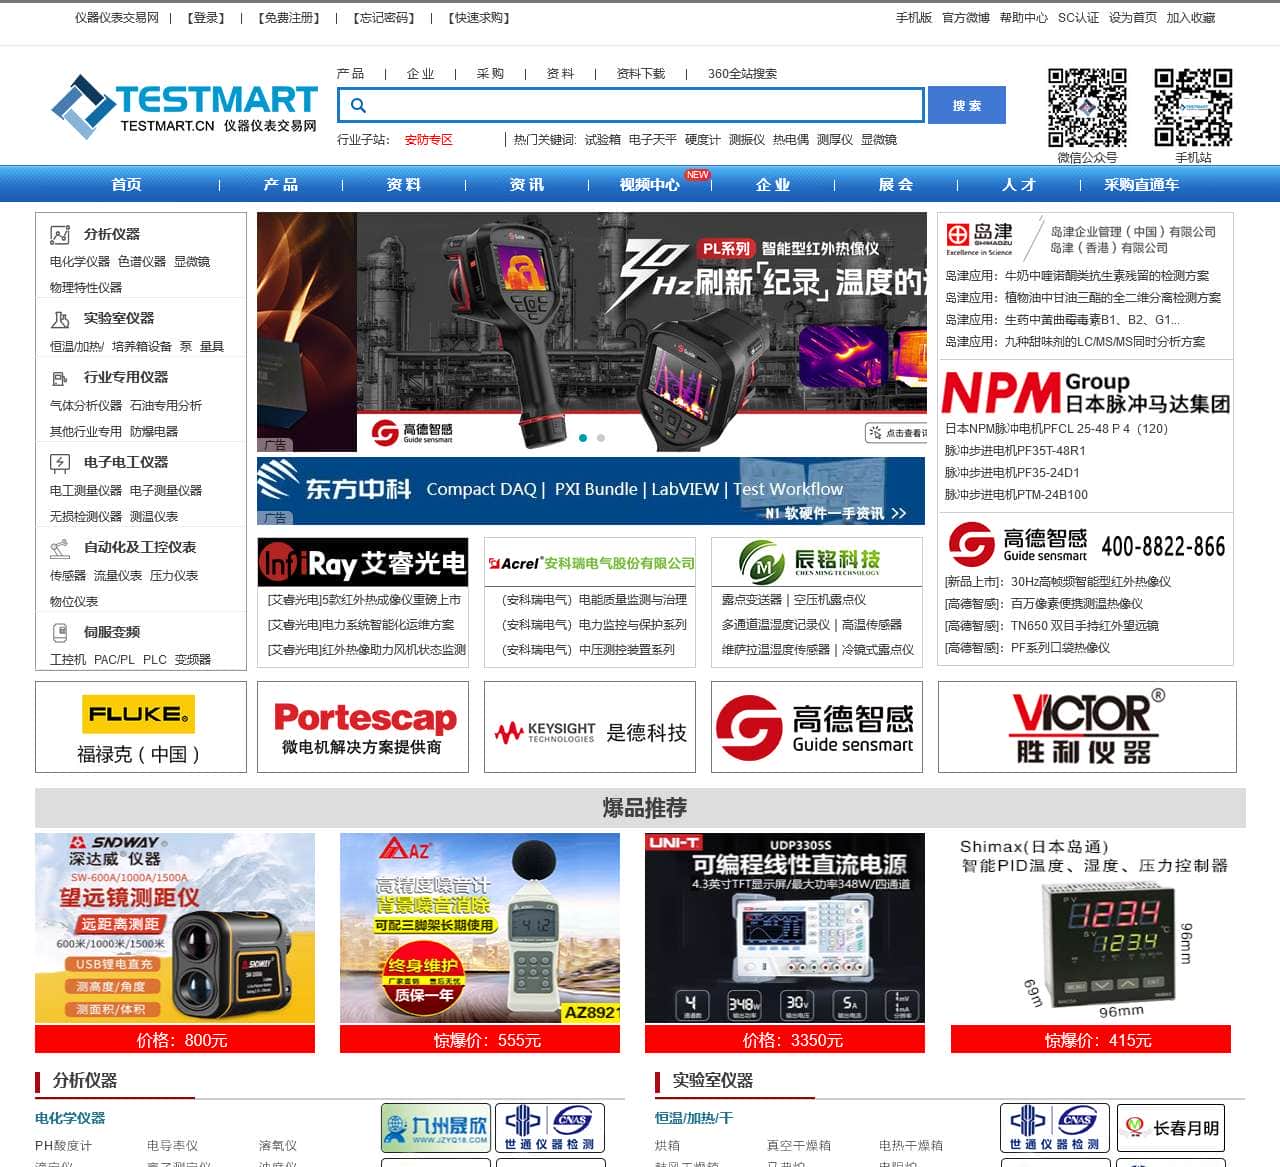
Task: Click the 自动化及工控仪表 category icon
Action: click(x=60, y=547)
